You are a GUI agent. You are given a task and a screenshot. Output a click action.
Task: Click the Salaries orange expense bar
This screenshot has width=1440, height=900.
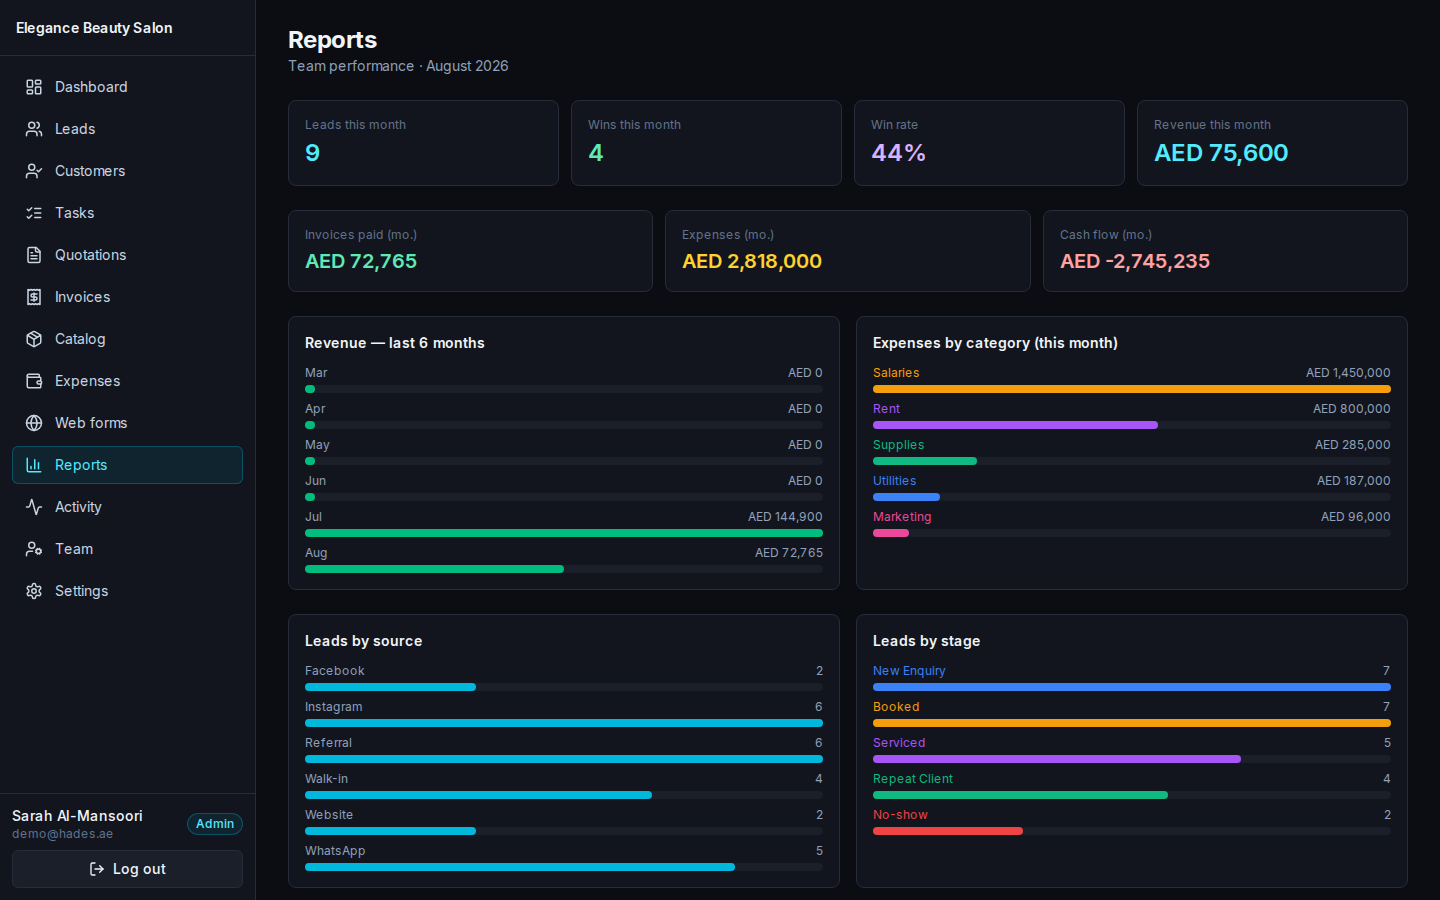click(x=1131, y=389)
